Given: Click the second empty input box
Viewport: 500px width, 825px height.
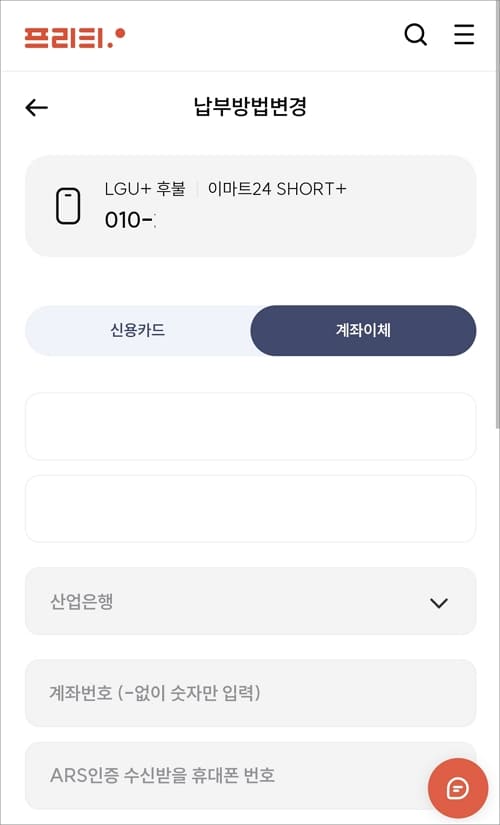Looking at the screenshot, I should tap(251, 508).
